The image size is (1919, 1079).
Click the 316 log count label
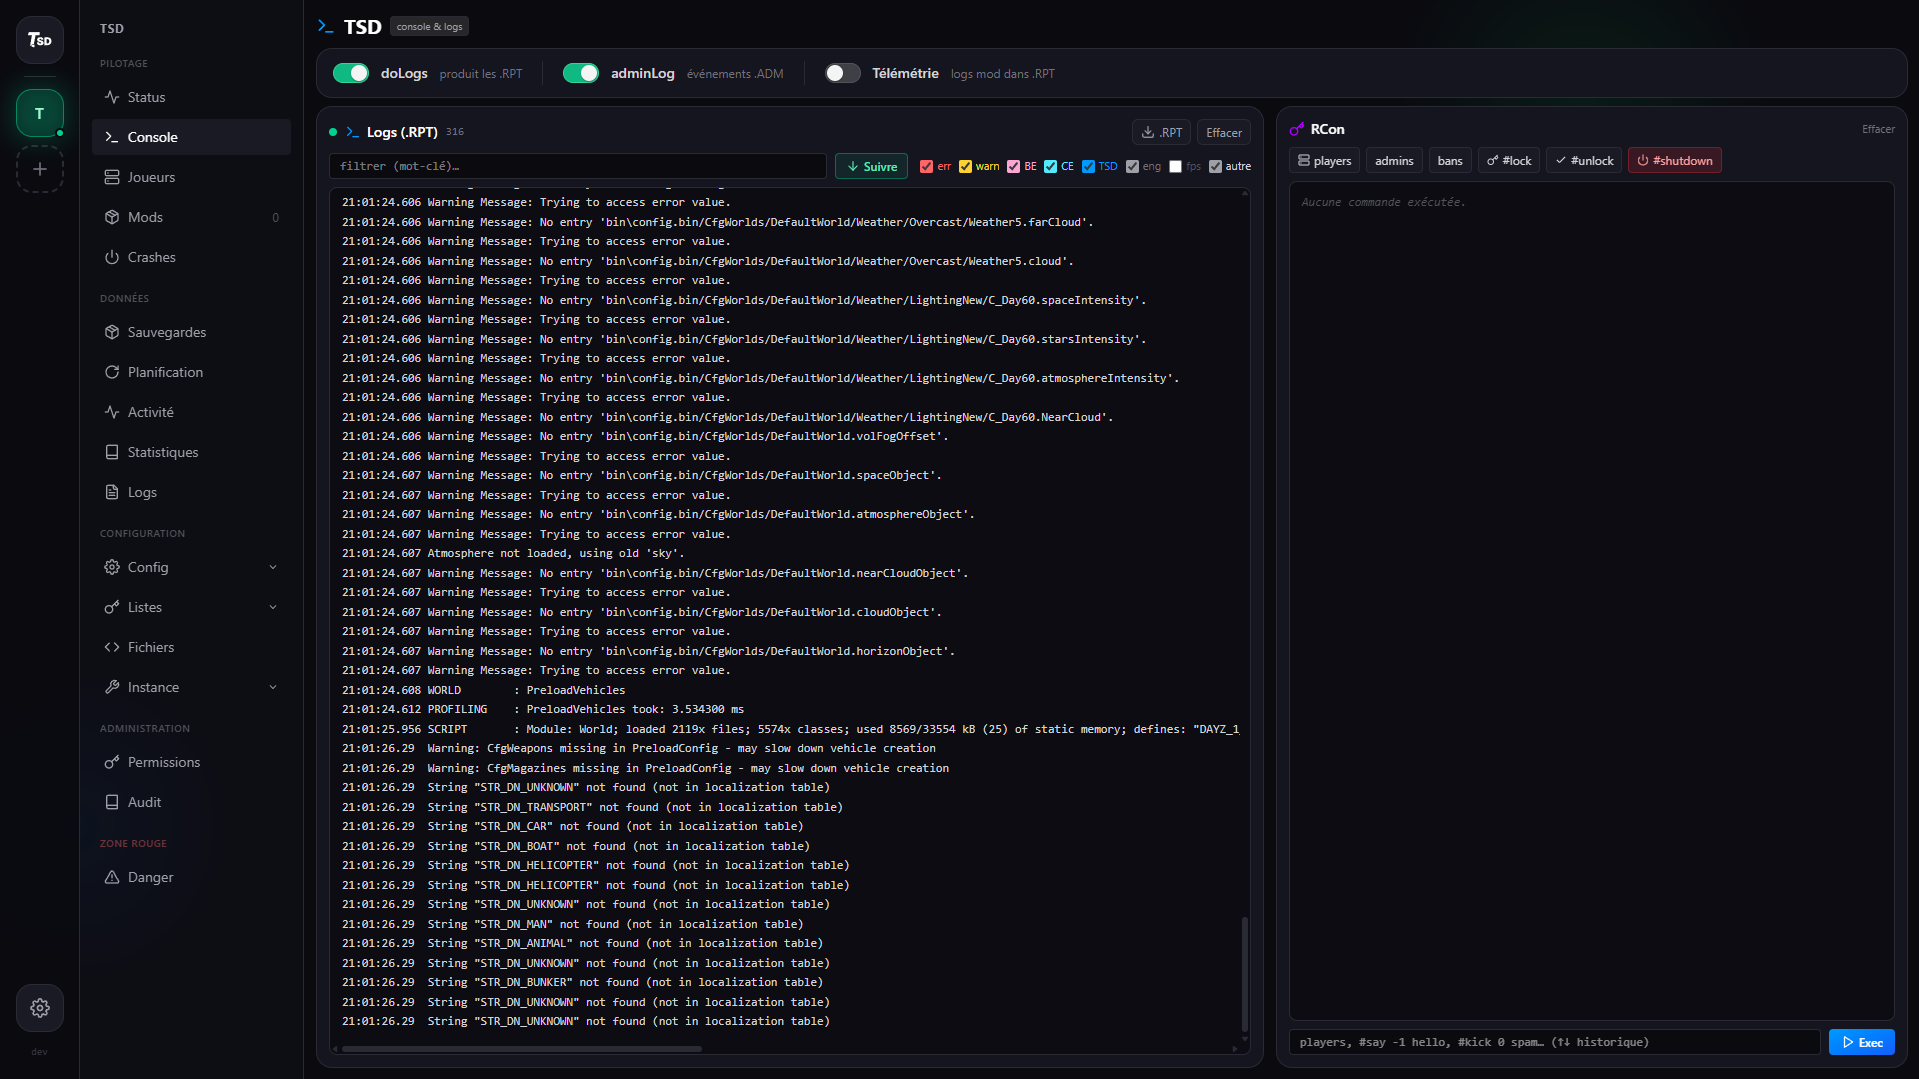[x=455, y=132]
